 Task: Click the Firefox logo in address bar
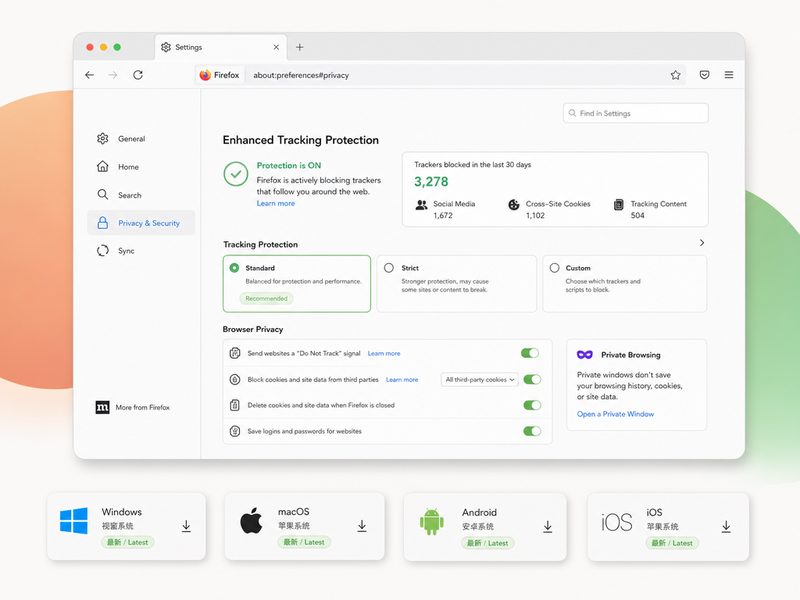[205, 75]
